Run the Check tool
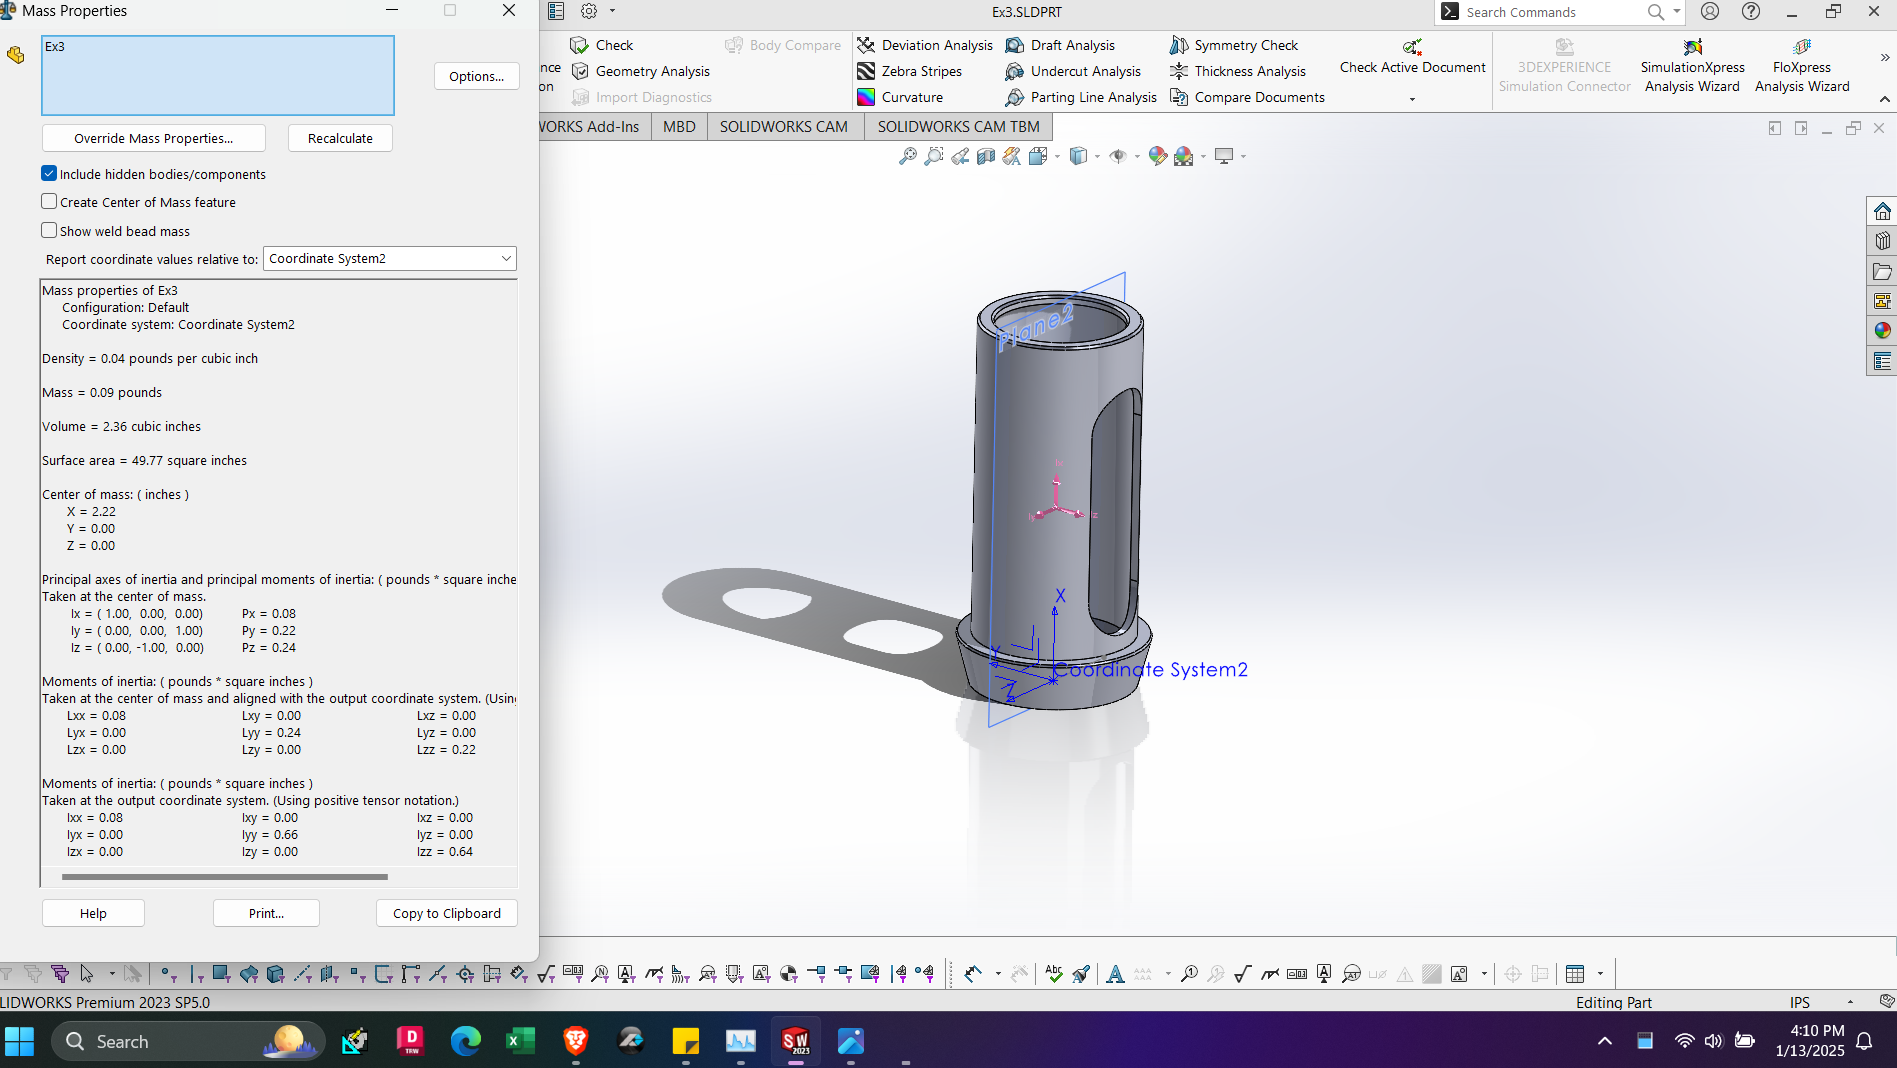Screen dimensions: 1897x1068 (601, 45)
